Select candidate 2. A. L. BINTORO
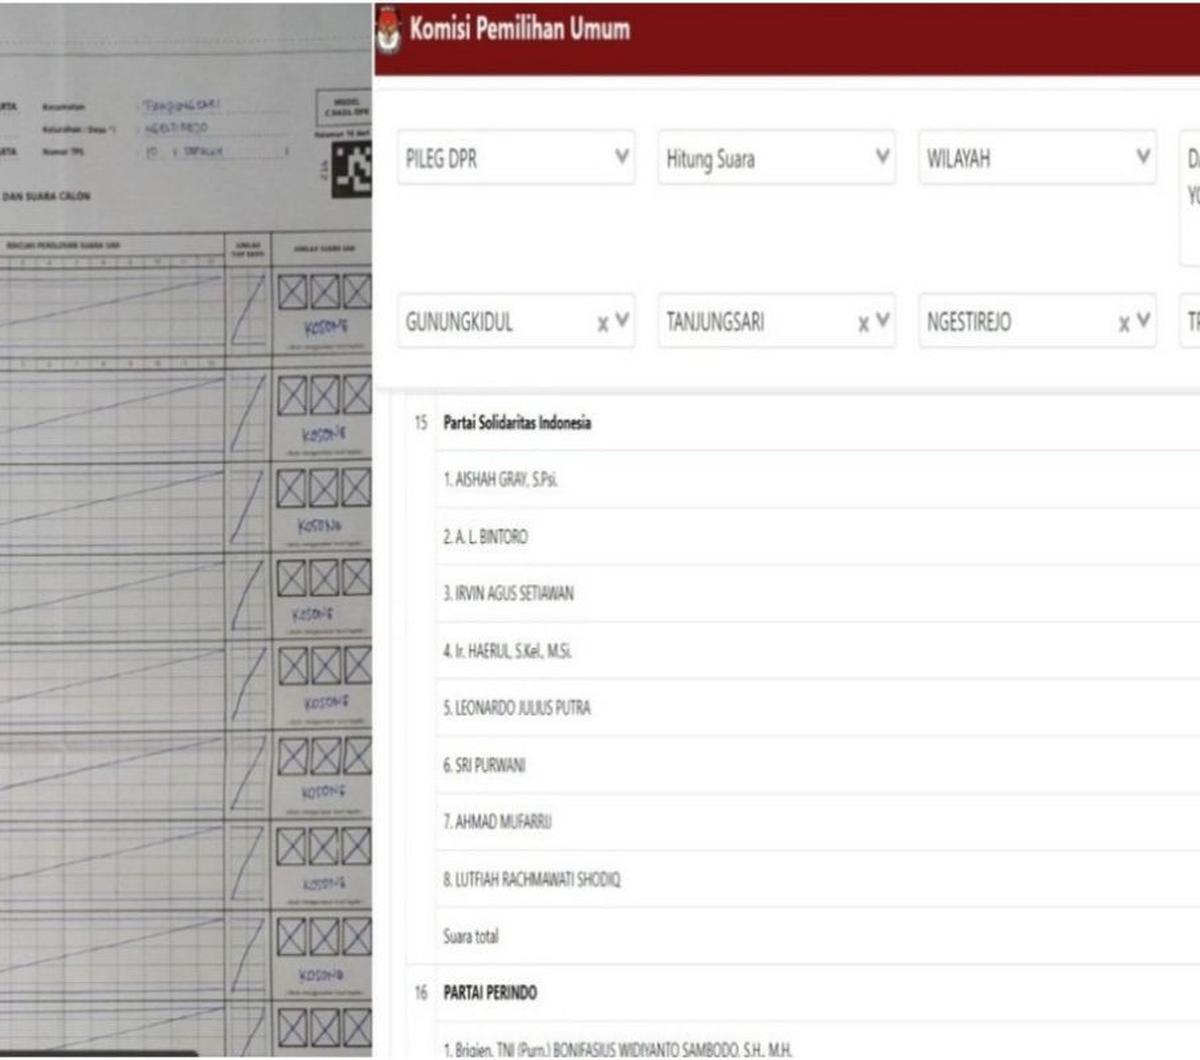The height and width of the screenshot is (1060, 1200). click(818, 537)
